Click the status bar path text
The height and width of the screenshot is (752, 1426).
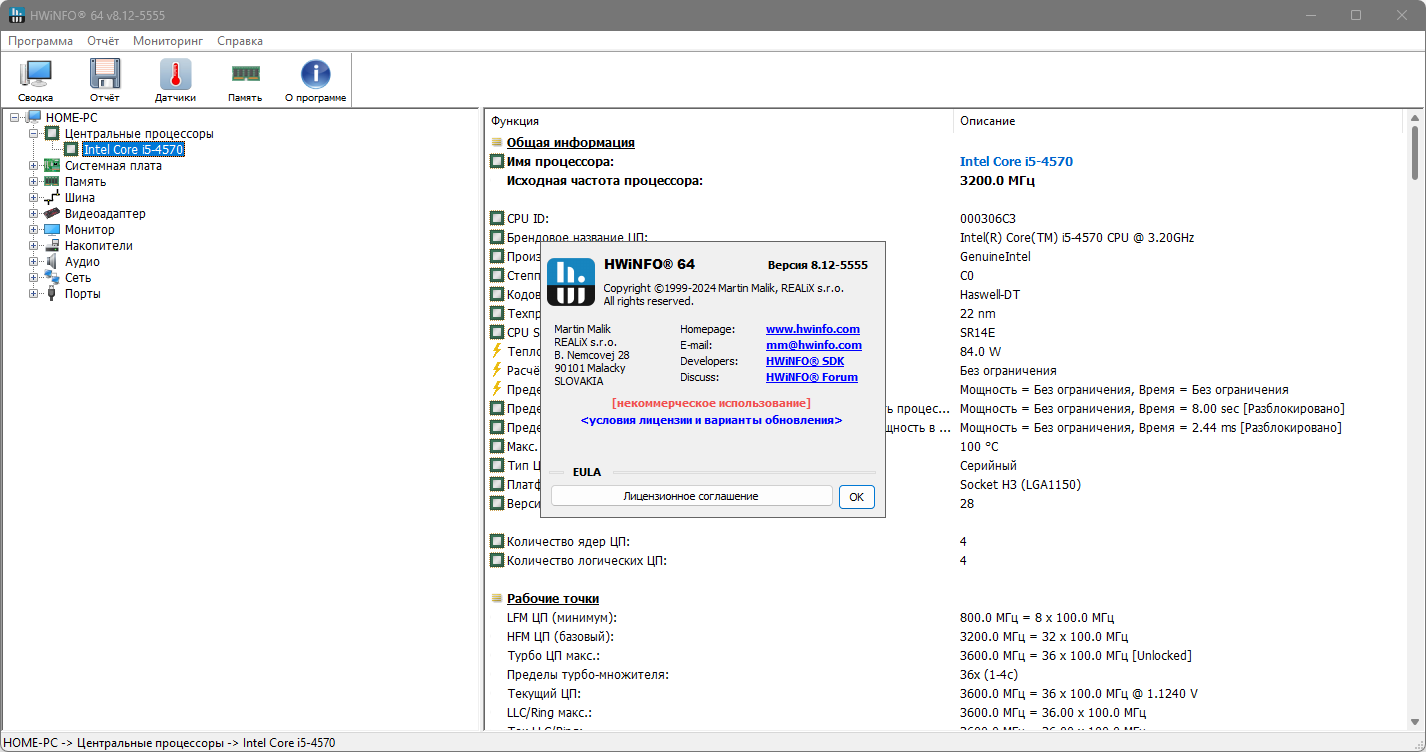(x=170, y=743)
